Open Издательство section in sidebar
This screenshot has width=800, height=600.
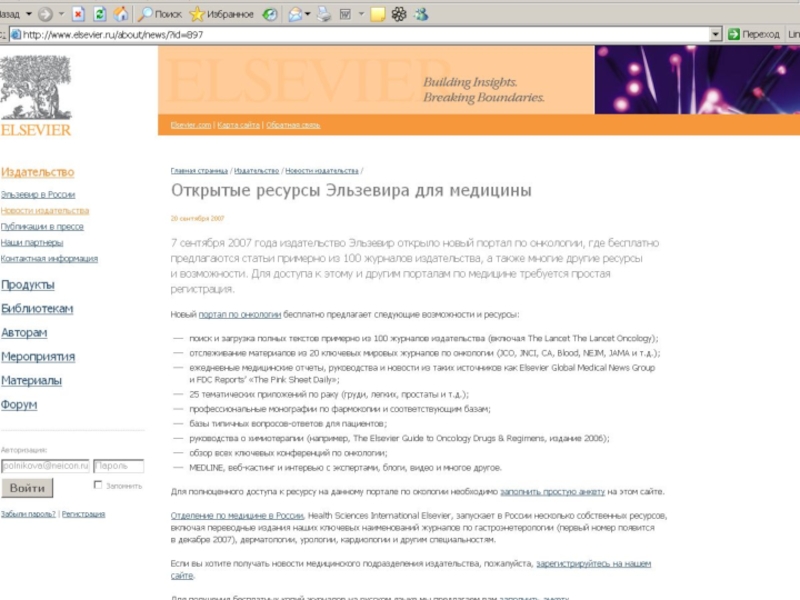pos(37,172)
